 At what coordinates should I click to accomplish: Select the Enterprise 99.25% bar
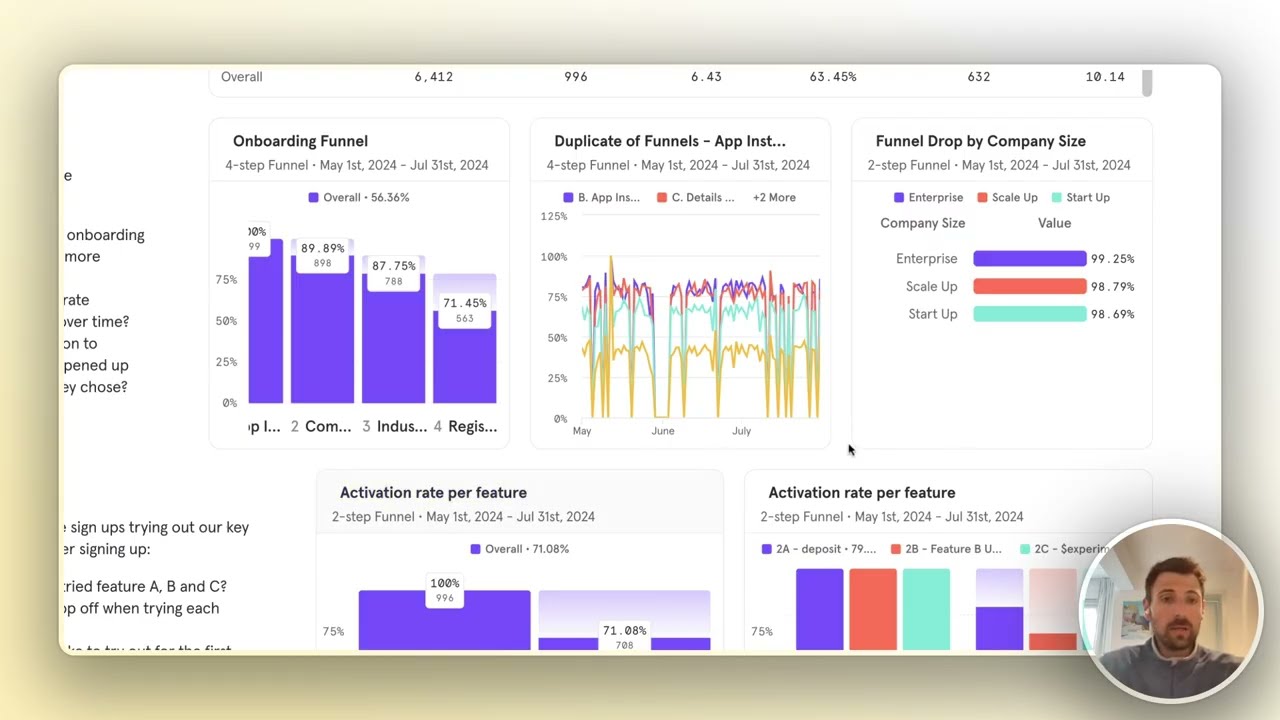(1029, 258)
